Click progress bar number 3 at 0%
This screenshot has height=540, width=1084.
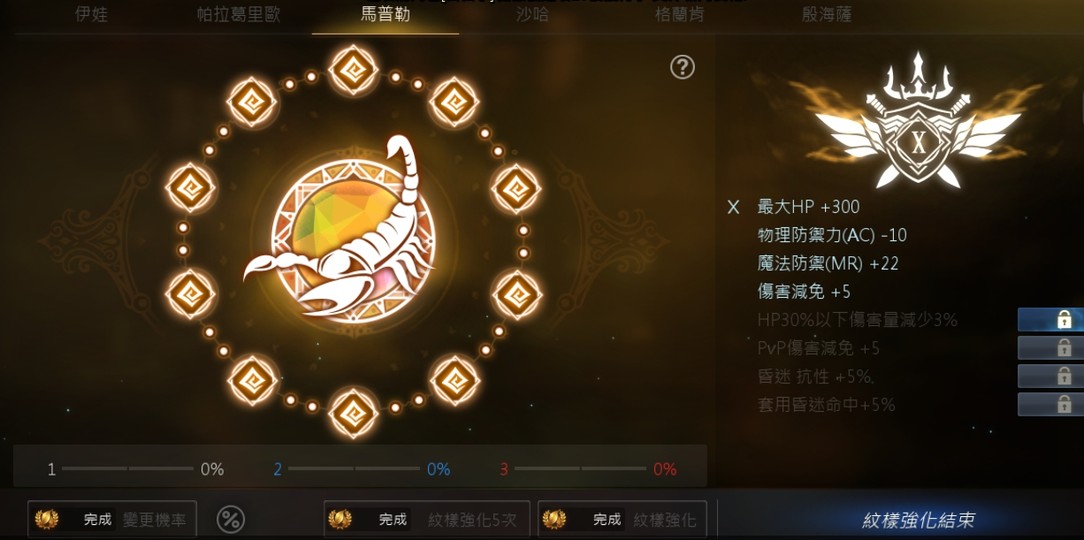[x=588, y=469]
